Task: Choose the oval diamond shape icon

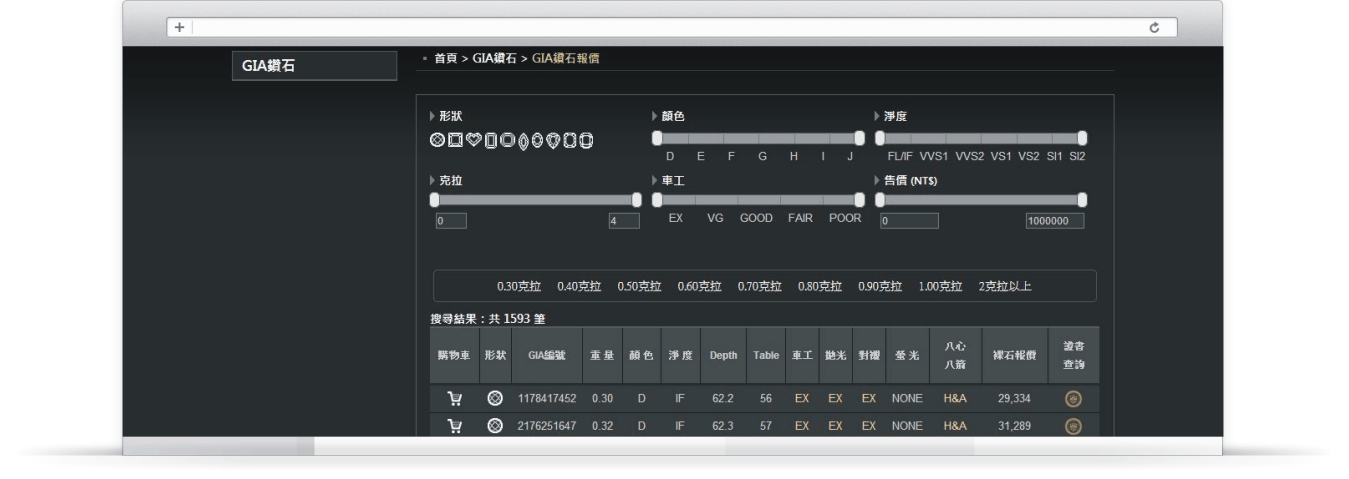Action: 536,138
